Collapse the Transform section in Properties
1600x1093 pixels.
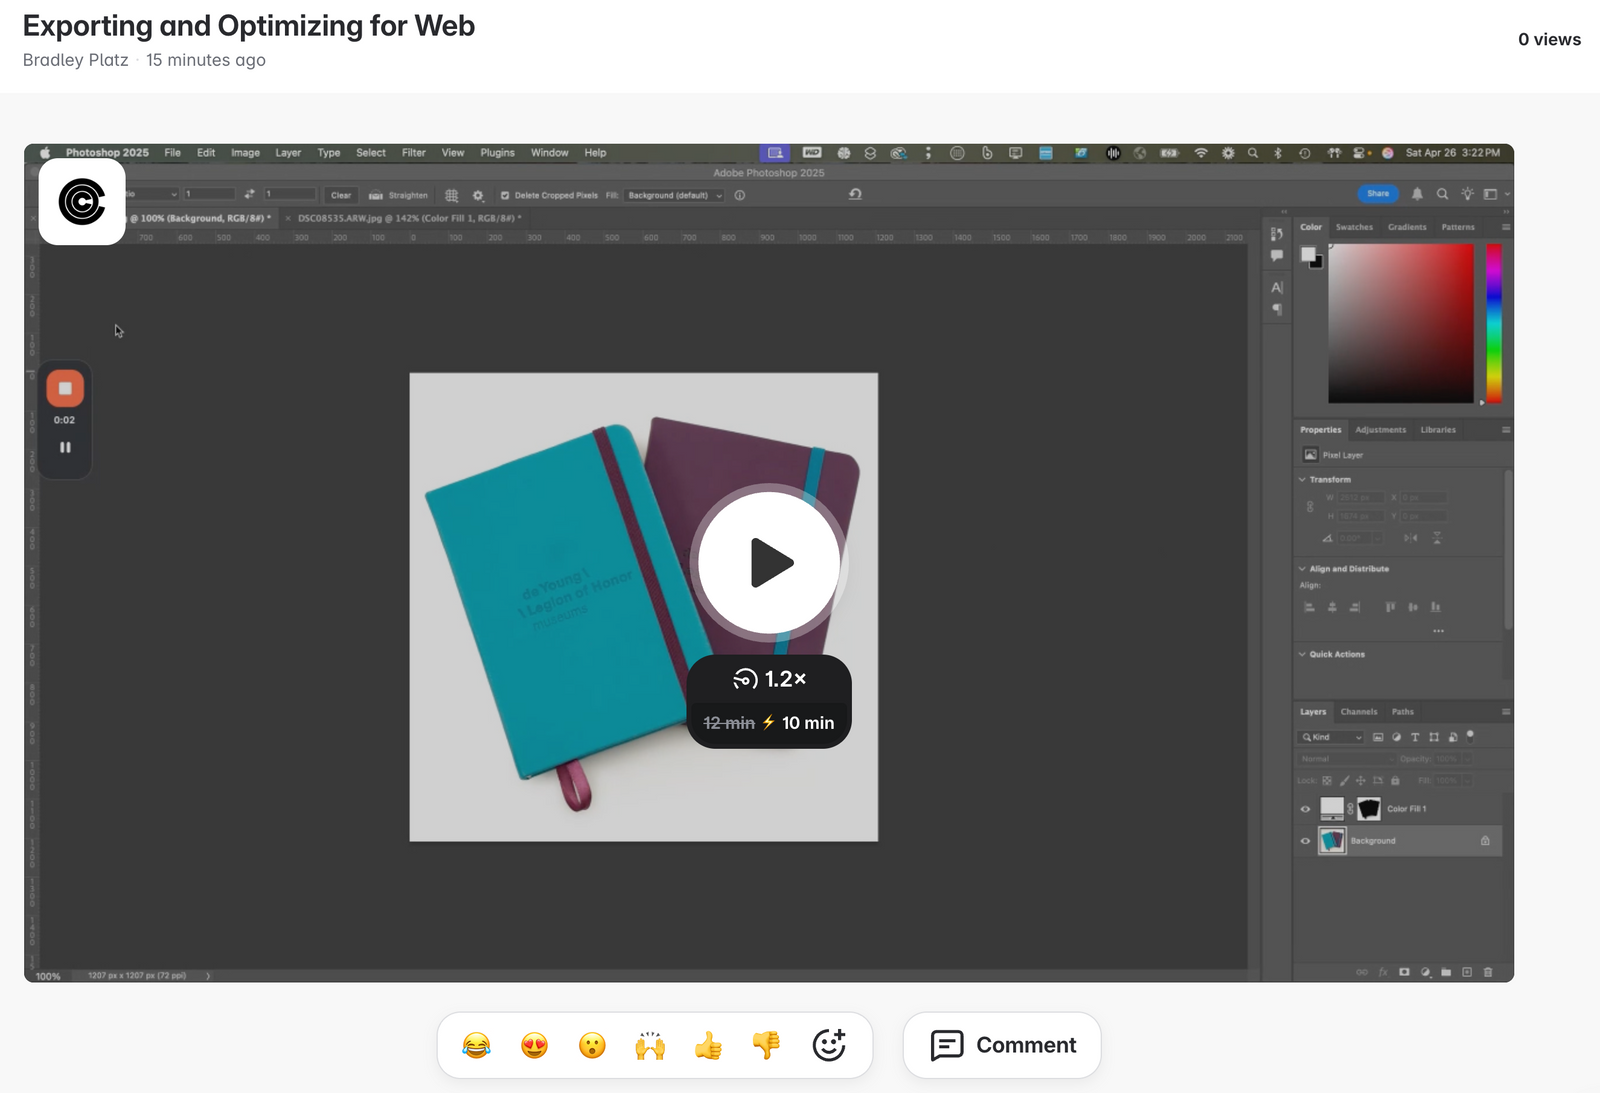pos(1302,480)
